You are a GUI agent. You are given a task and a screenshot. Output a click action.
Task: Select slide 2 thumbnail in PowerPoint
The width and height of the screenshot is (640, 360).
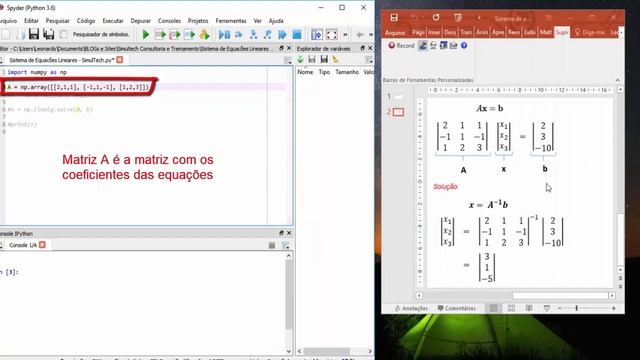tap(398, 112)
